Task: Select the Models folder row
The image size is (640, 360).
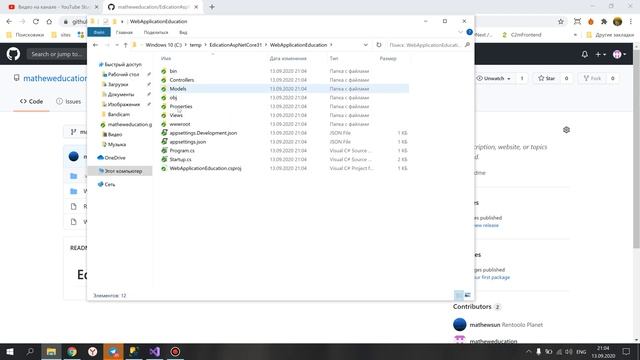Action: 284,89
